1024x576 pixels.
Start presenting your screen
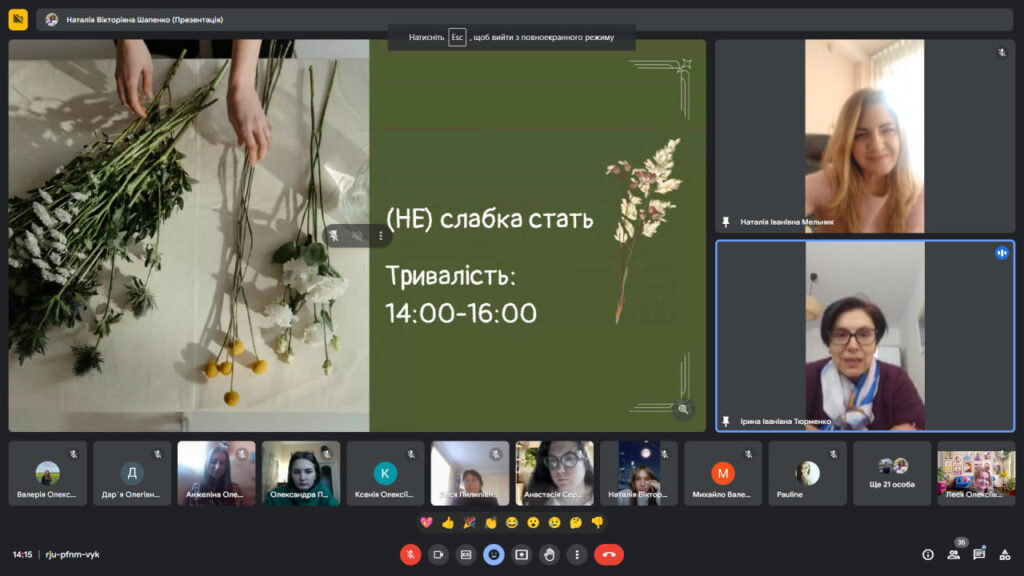click(x=521, y=554)
